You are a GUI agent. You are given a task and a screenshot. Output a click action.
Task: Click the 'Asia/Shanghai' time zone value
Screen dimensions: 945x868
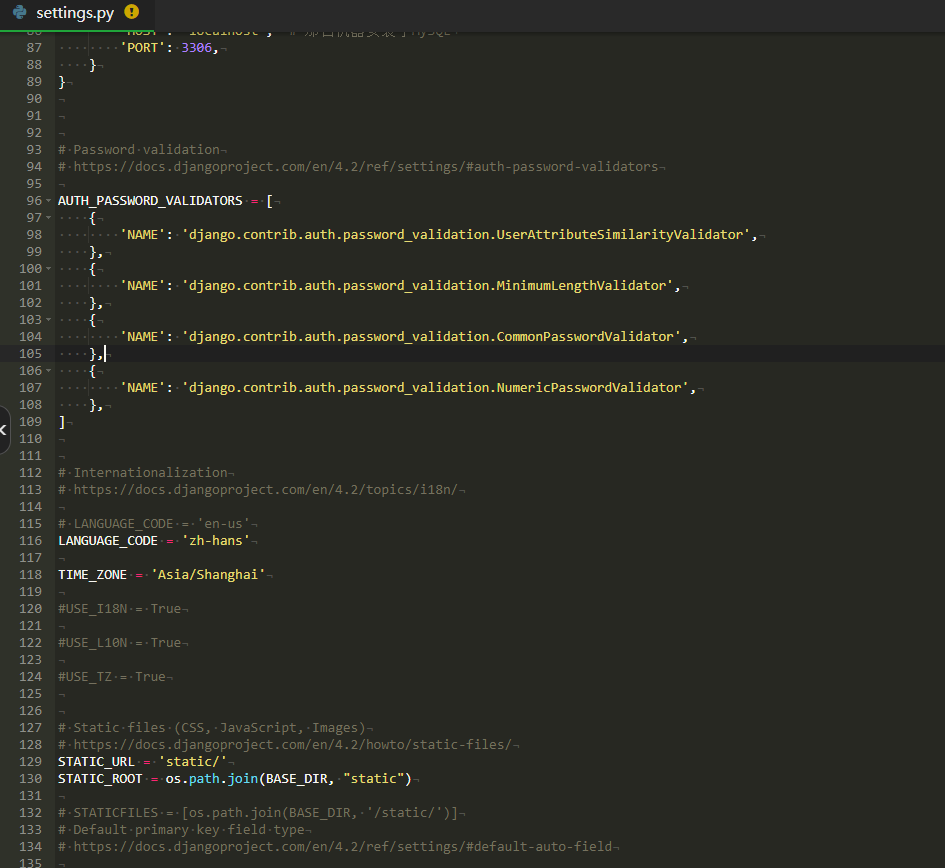208,575
